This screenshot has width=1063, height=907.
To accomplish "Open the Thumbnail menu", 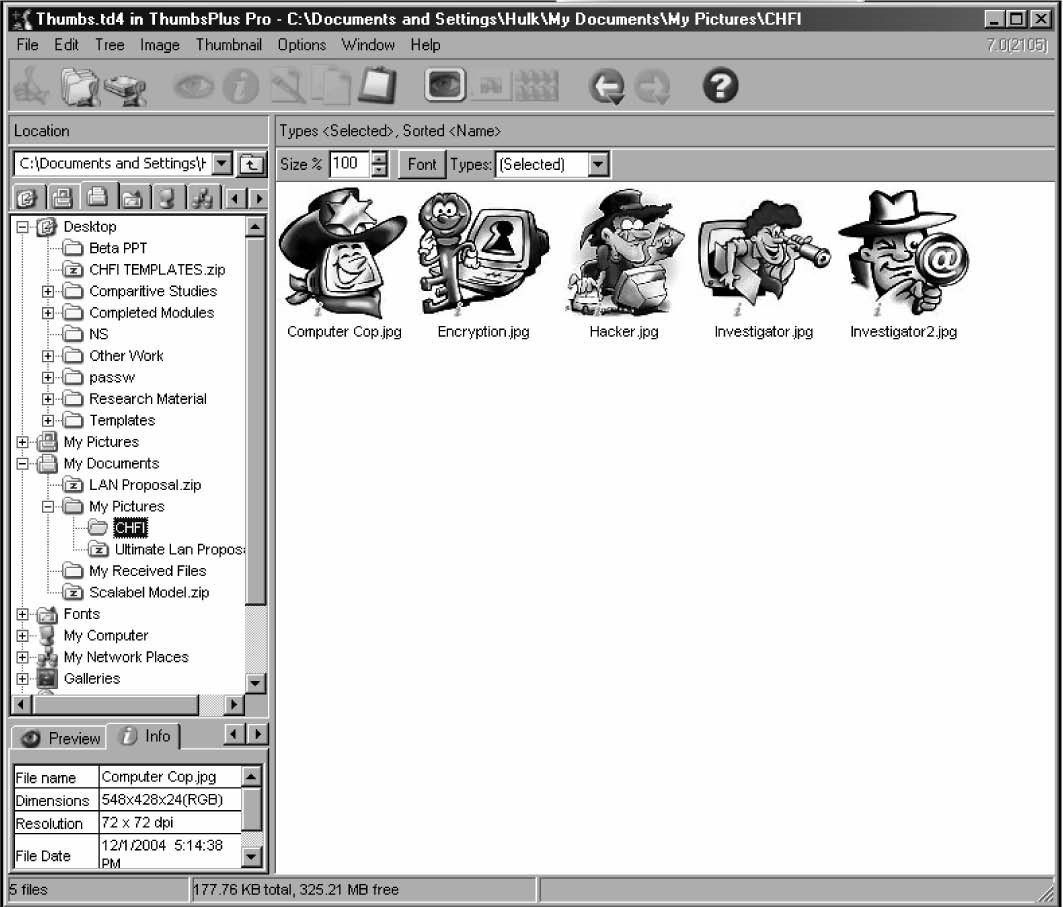I will coord(228,45).
